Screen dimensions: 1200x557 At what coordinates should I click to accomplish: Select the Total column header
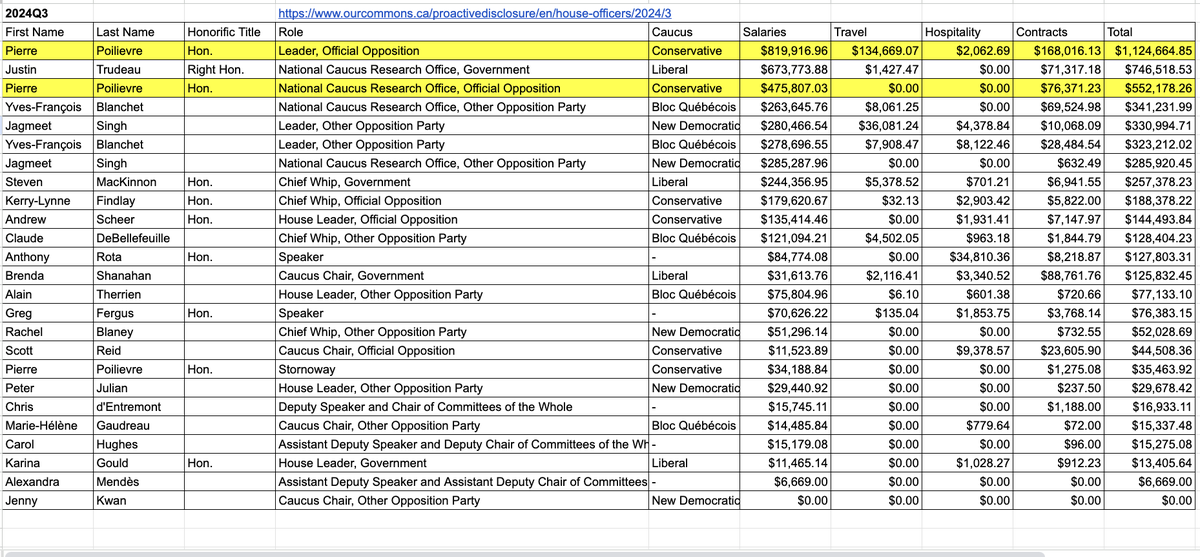tap(1150, 32)
